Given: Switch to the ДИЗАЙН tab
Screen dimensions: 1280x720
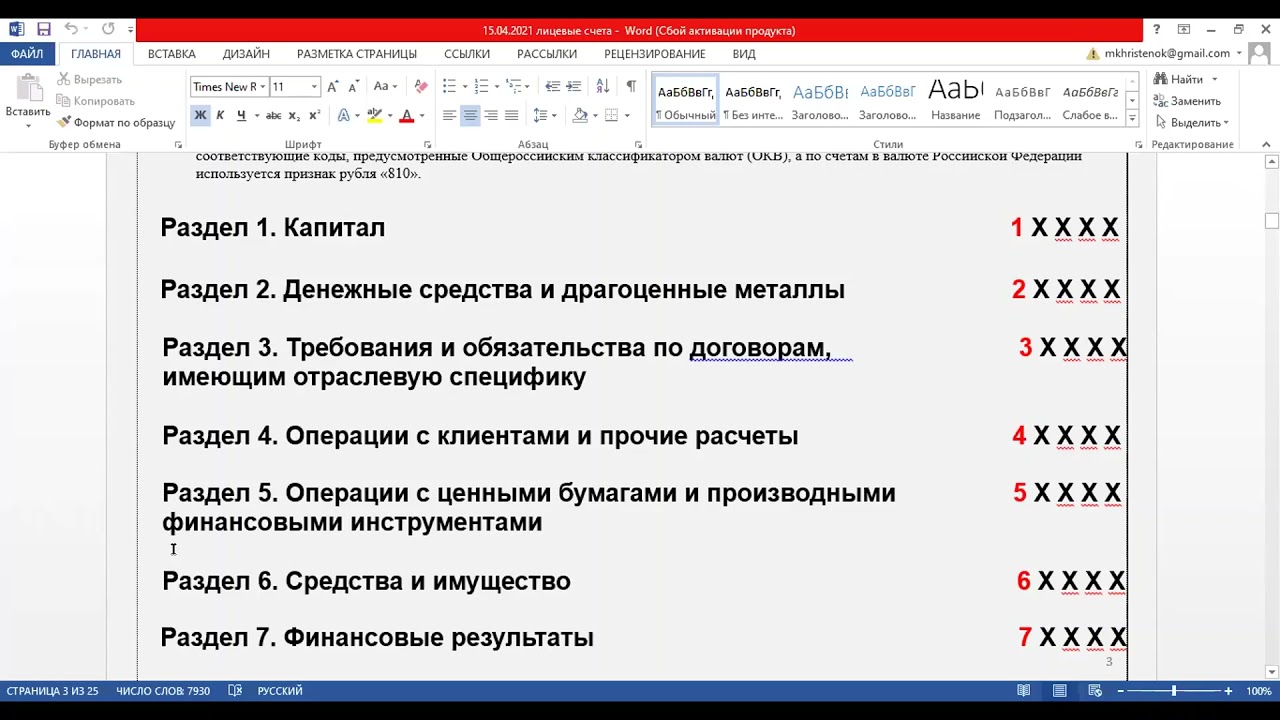Looking at the screenshot, I should (x=246, y=54).
